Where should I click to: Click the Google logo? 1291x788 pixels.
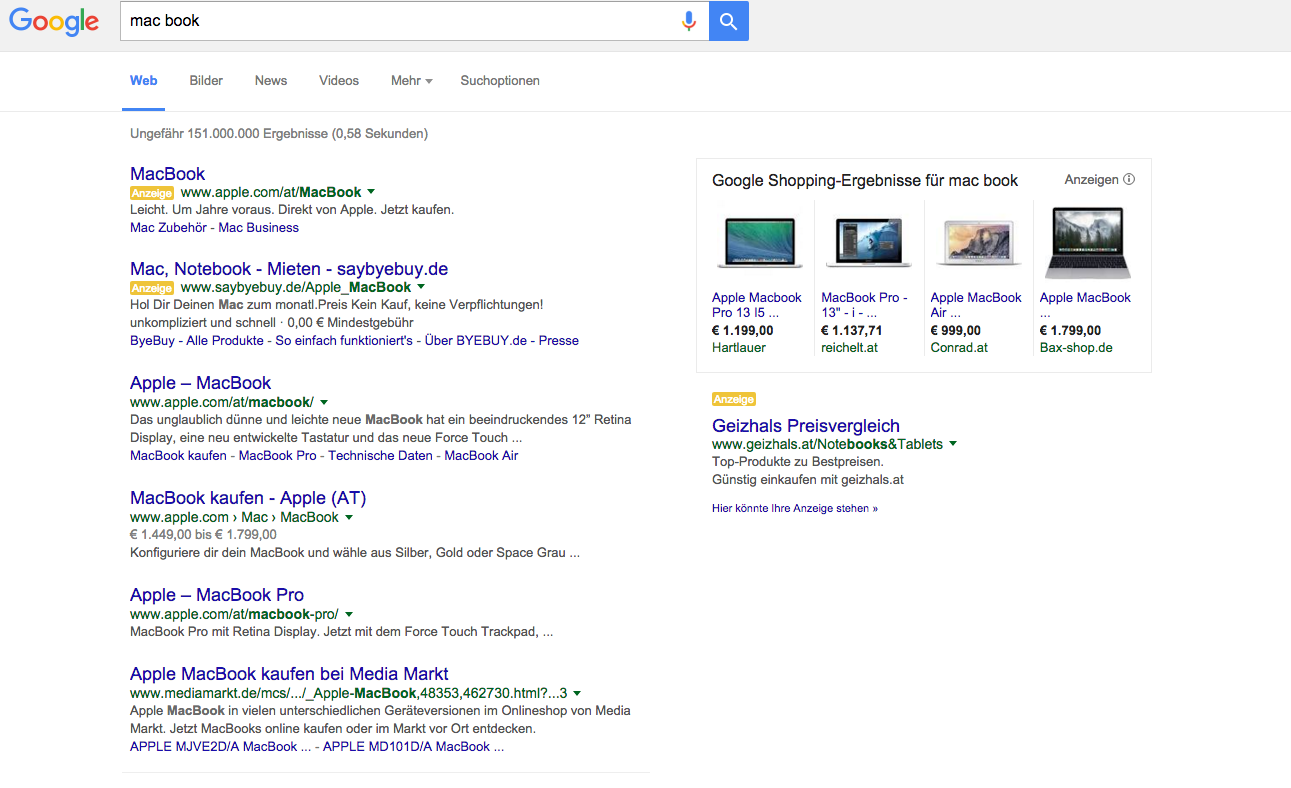coord(54,22)
